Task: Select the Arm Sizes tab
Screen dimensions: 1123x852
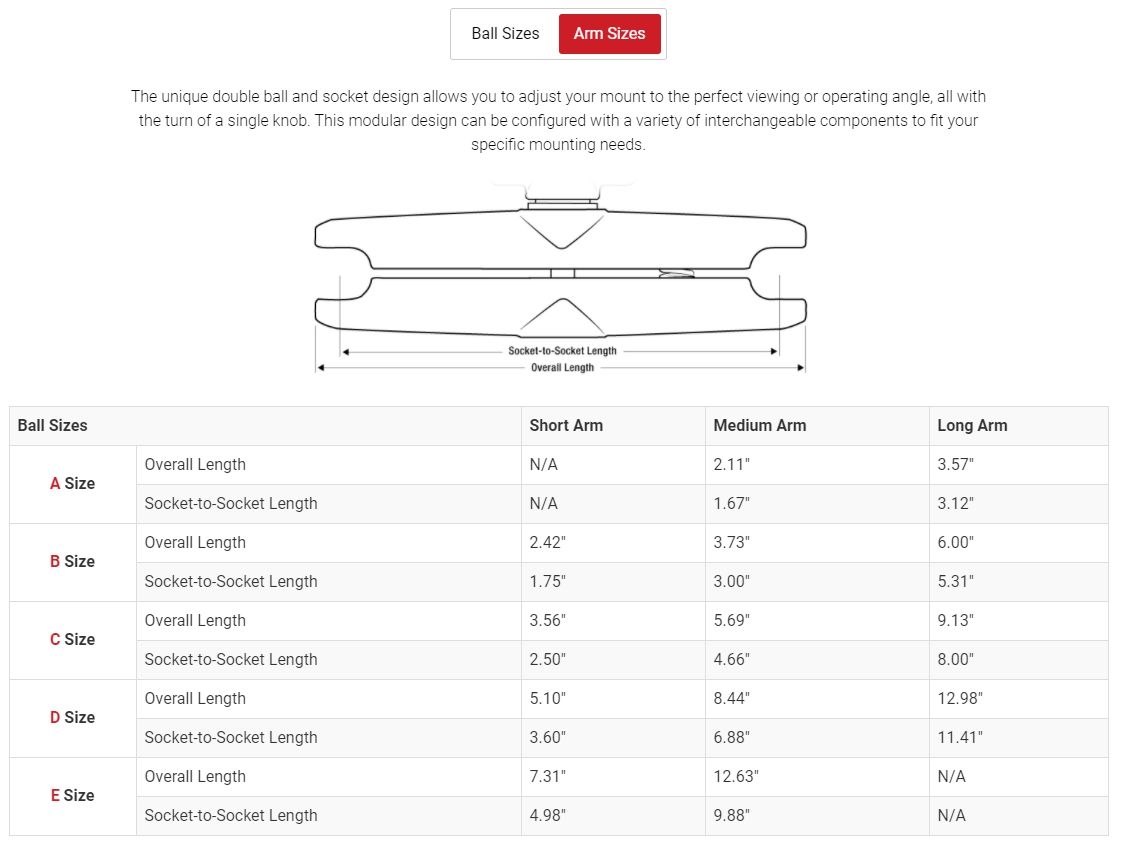Action: click(609, 34)
